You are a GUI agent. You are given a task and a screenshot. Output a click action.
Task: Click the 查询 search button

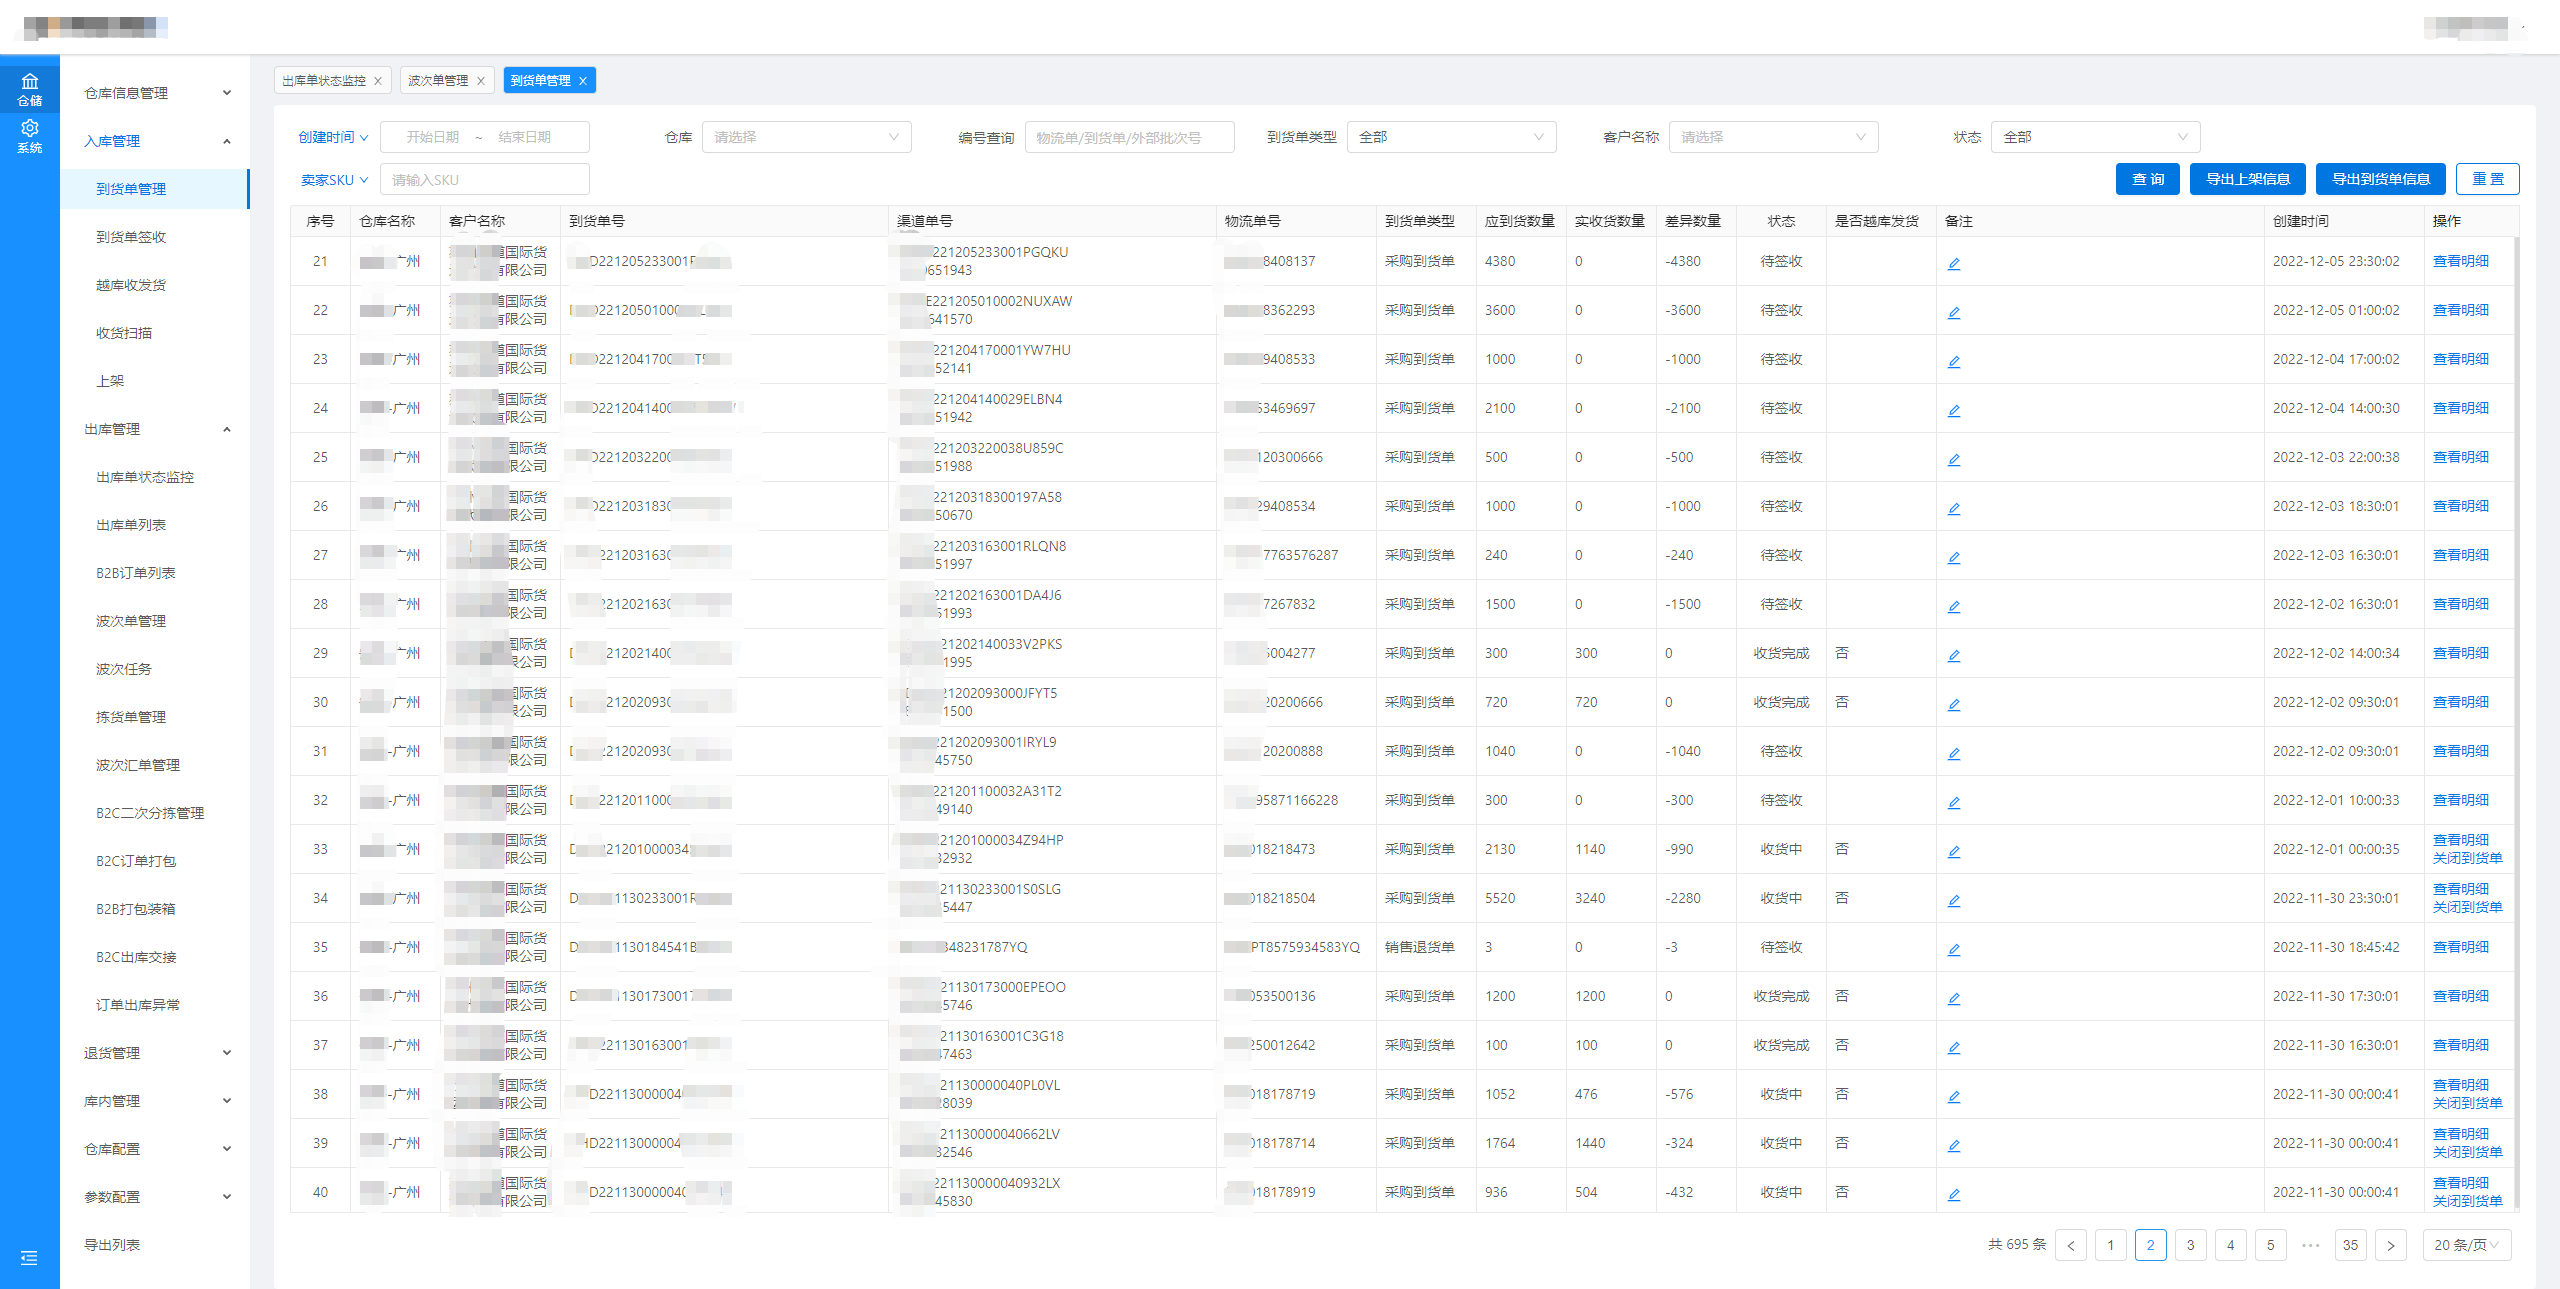pyautogui.click(x=2148, y=179)
